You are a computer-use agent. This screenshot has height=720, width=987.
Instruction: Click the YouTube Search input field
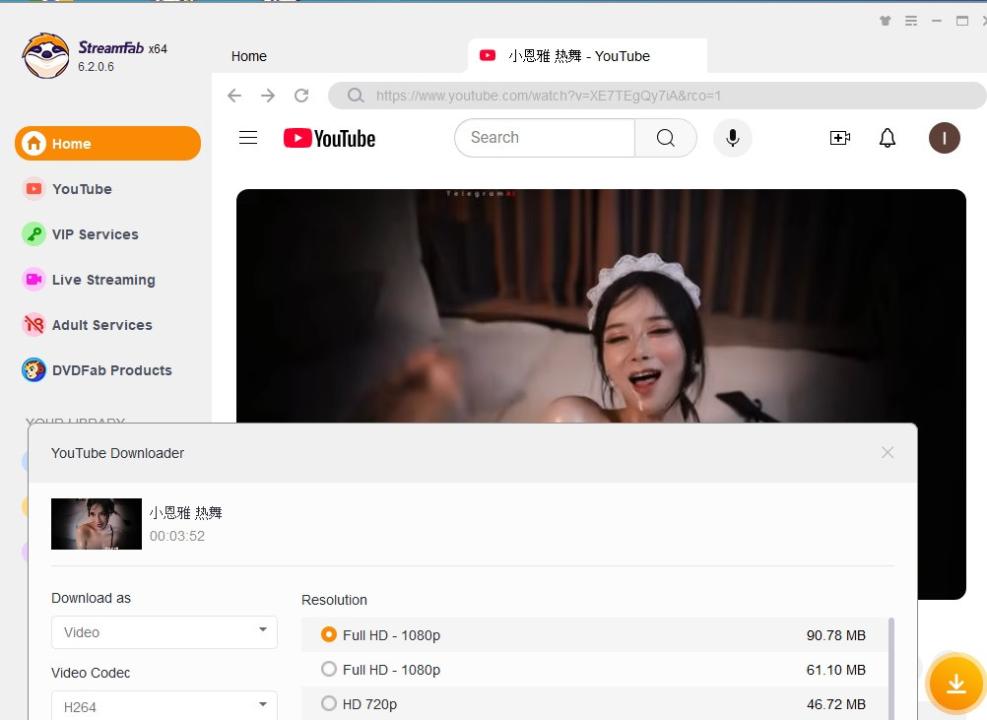point(545,138)
